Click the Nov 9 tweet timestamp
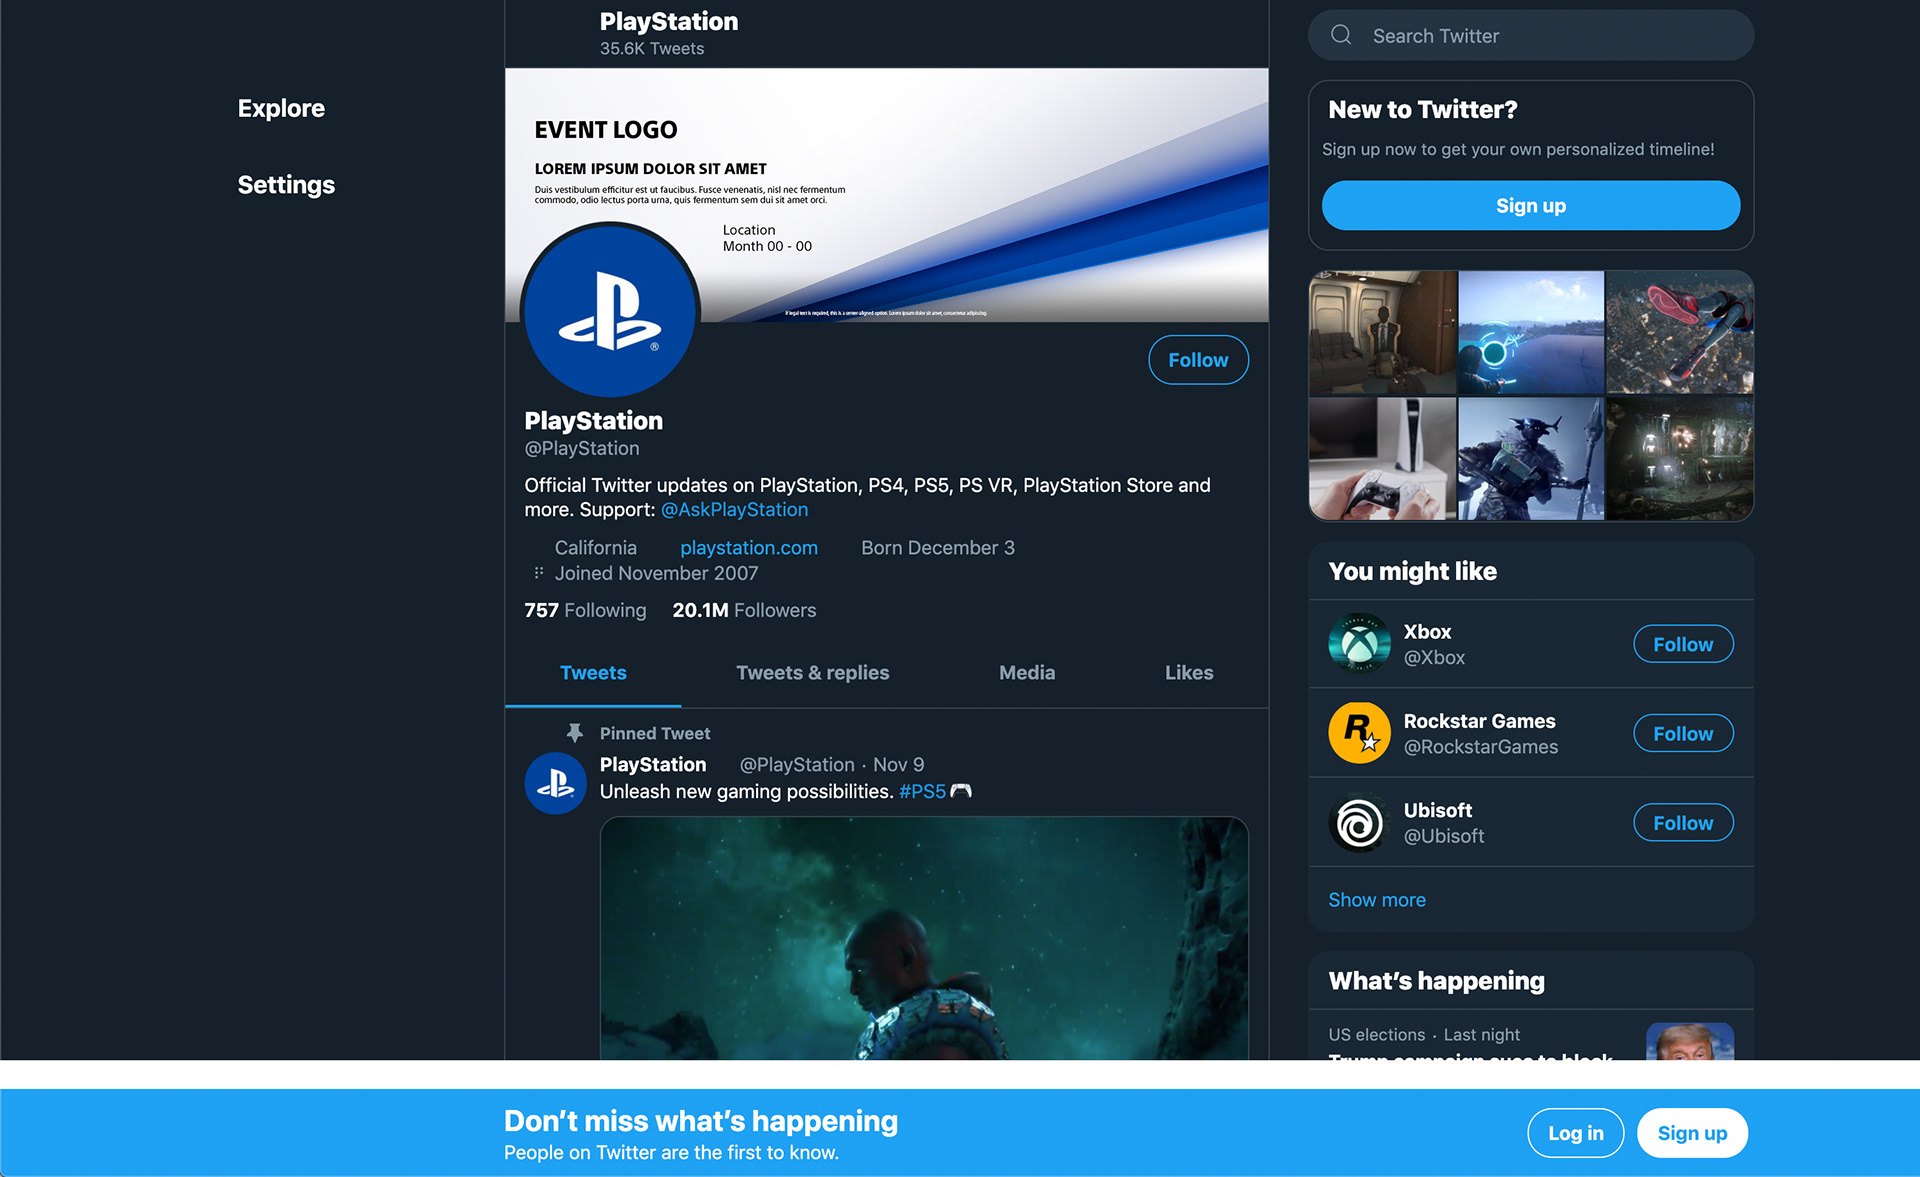Image resolution: width=1920 pixels, height=1177 pixels. (898, 765)
